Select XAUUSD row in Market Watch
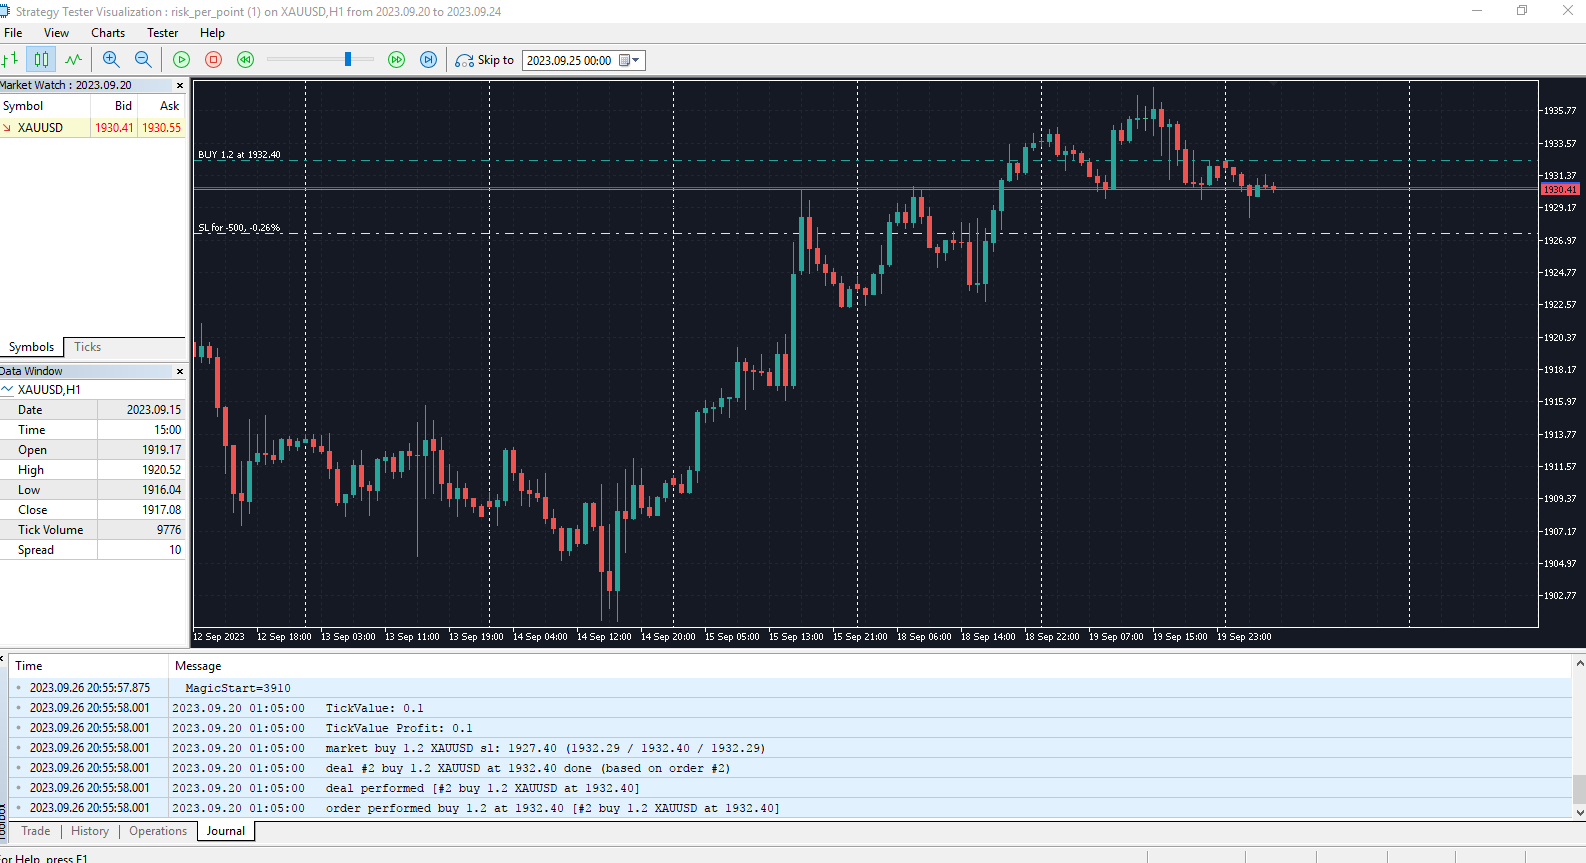 (x=92, y=128)
